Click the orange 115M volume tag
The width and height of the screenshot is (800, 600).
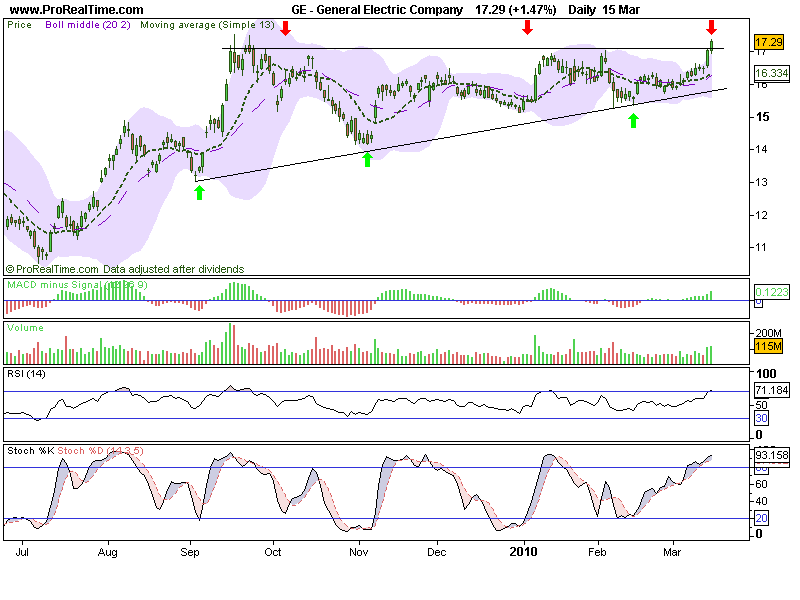pyautogui.click(x=768, y=346)
